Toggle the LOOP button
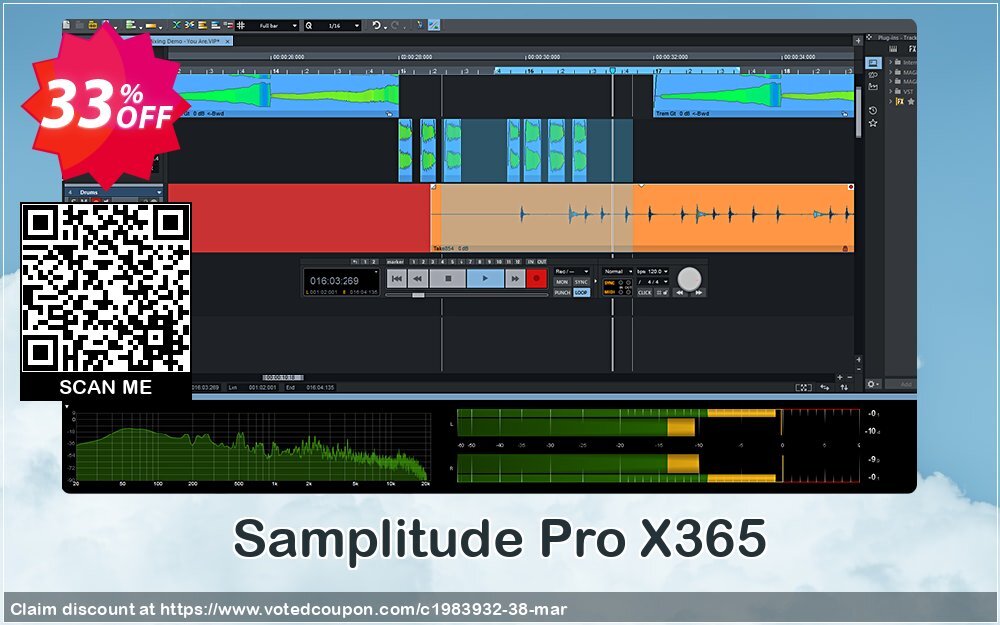 point(582,293)
